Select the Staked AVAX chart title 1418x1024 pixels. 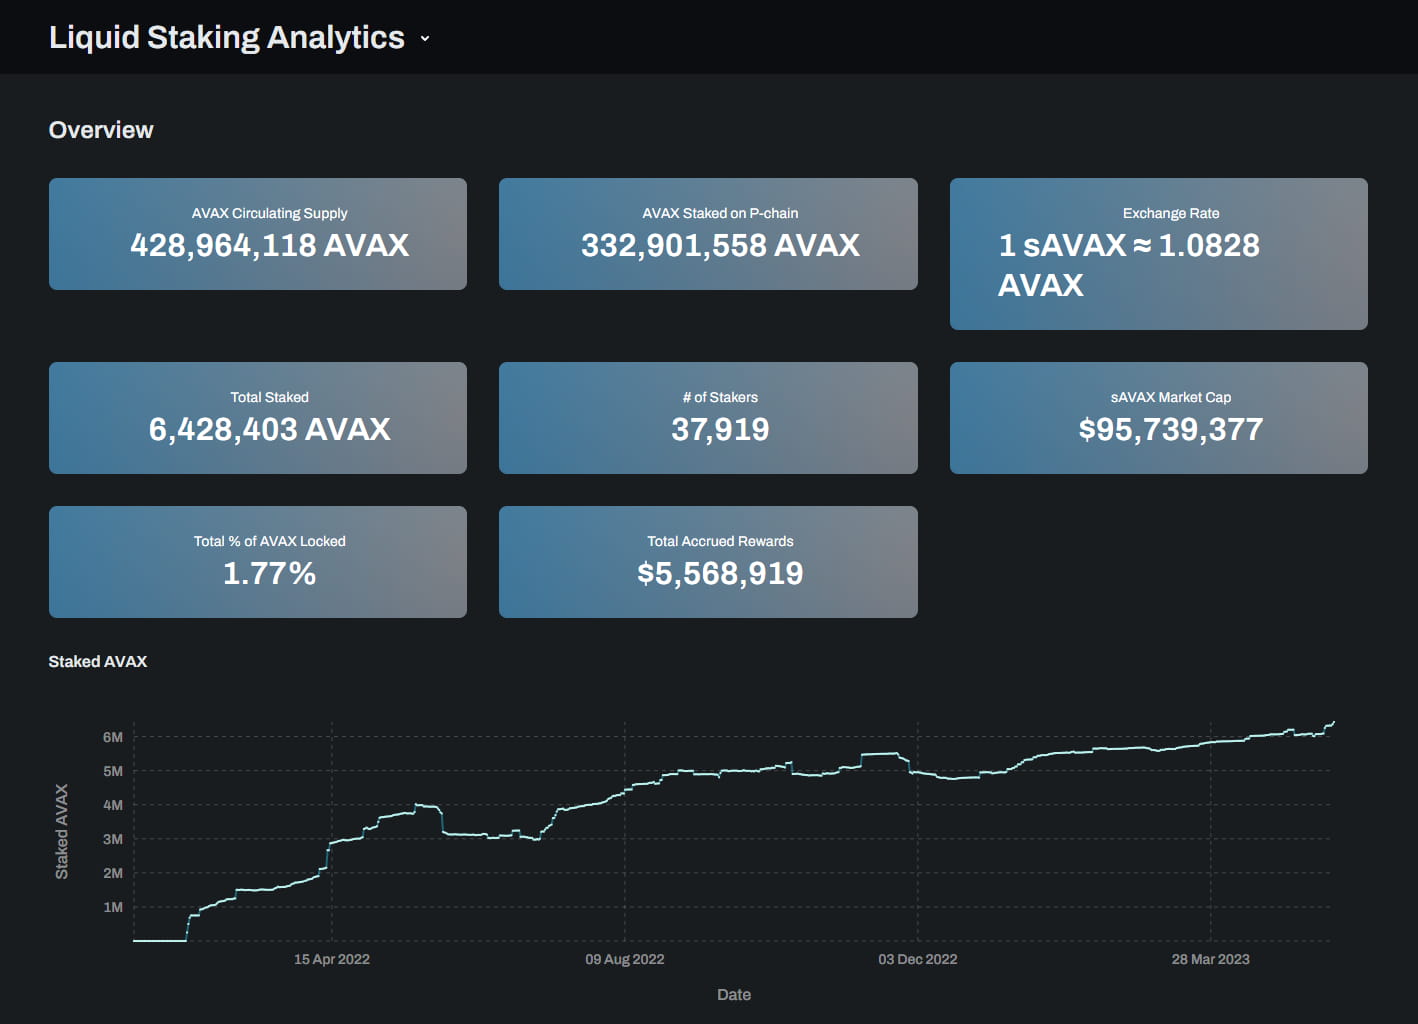(x=97, y=661)
